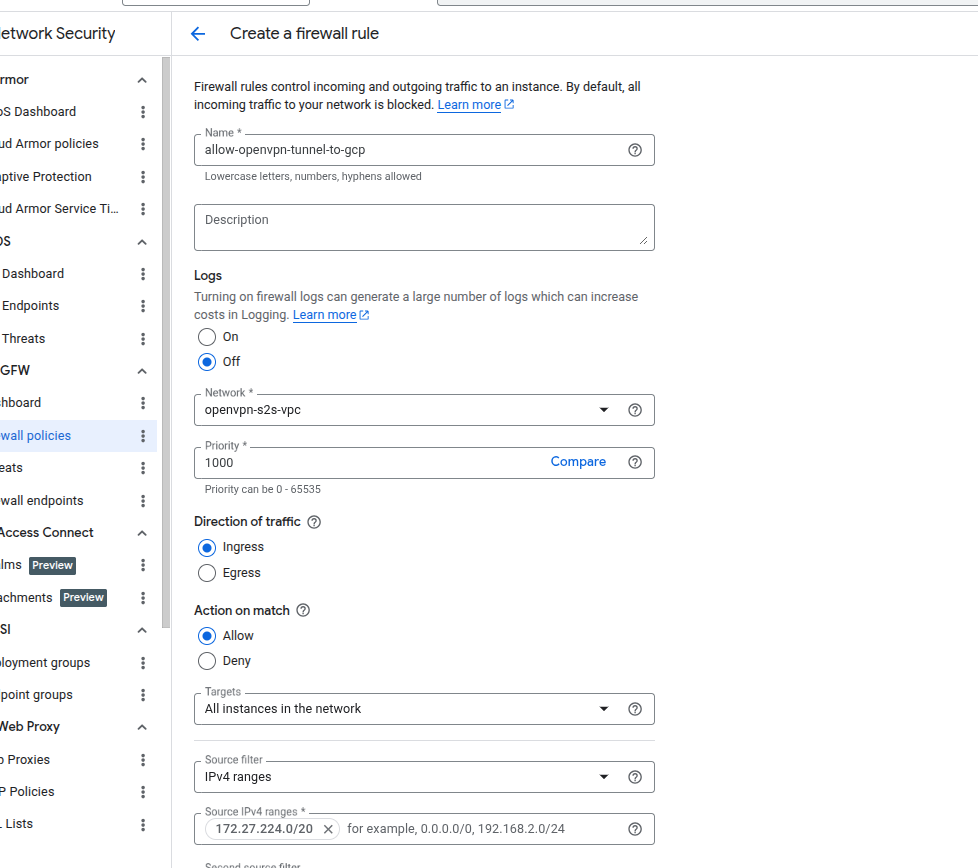The width and height of the screenshot is (978, 868).
Task: Open the three-dot menu for Endpoints
Action: [143, 306]
